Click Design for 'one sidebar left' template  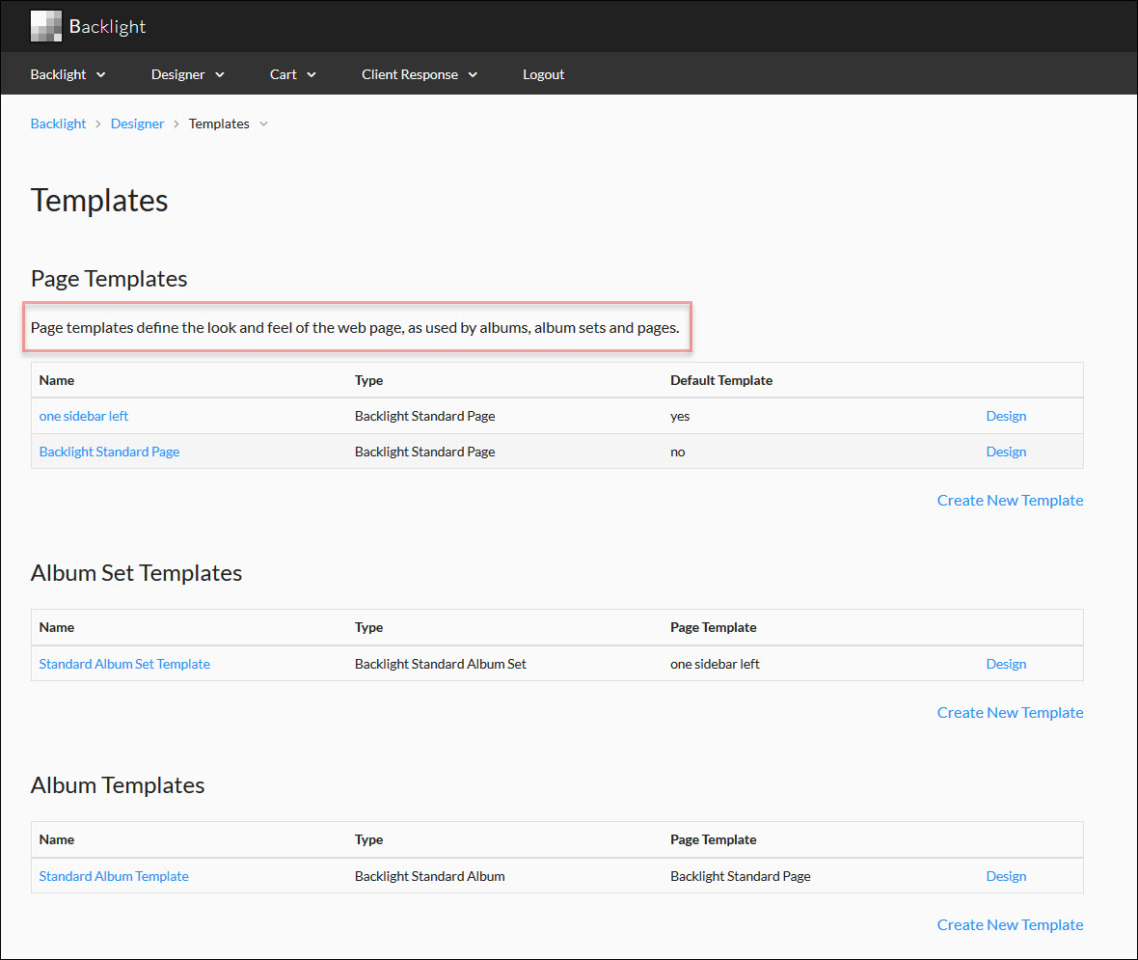(x=1006, y=416)
